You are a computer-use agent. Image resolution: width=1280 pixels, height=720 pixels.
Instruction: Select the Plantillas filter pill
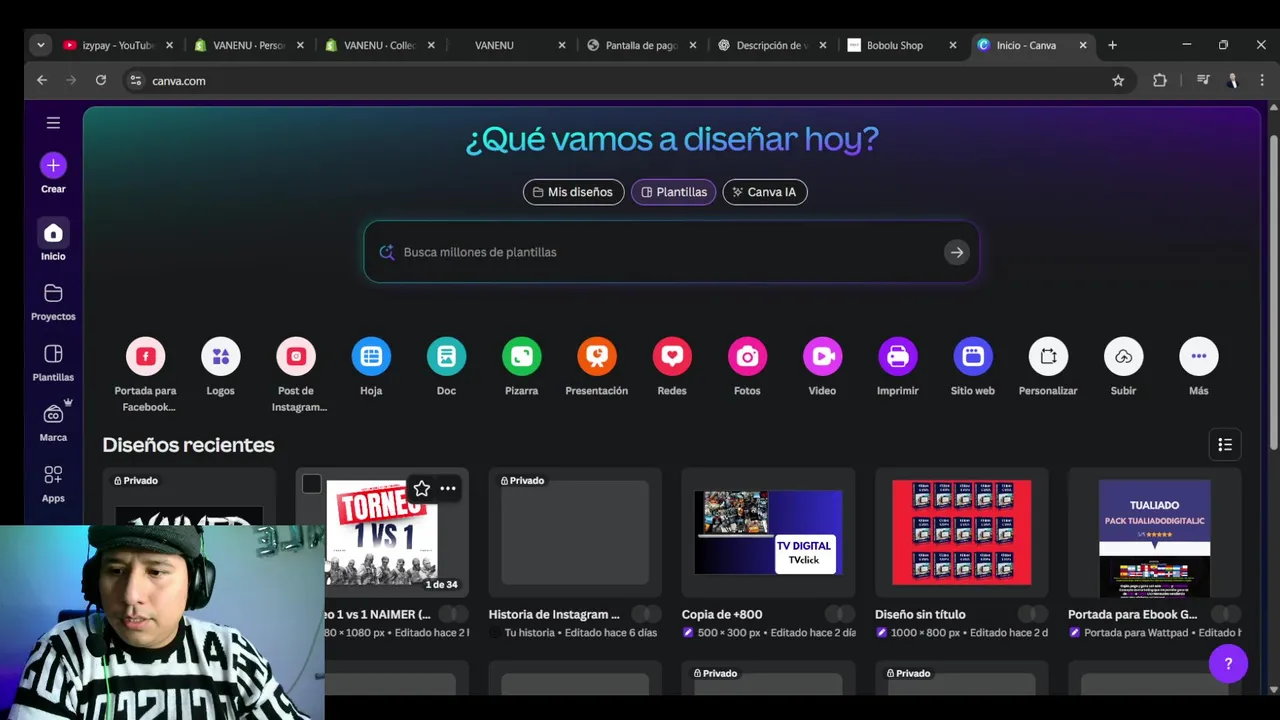[673, 192]
